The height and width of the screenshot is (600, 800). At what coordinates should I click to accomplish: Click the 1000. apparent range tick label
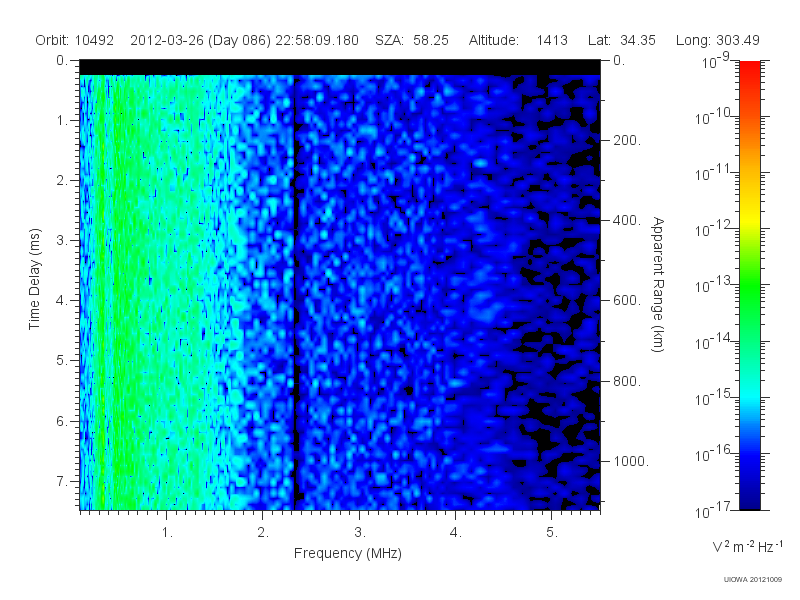(x=631, y=461)
